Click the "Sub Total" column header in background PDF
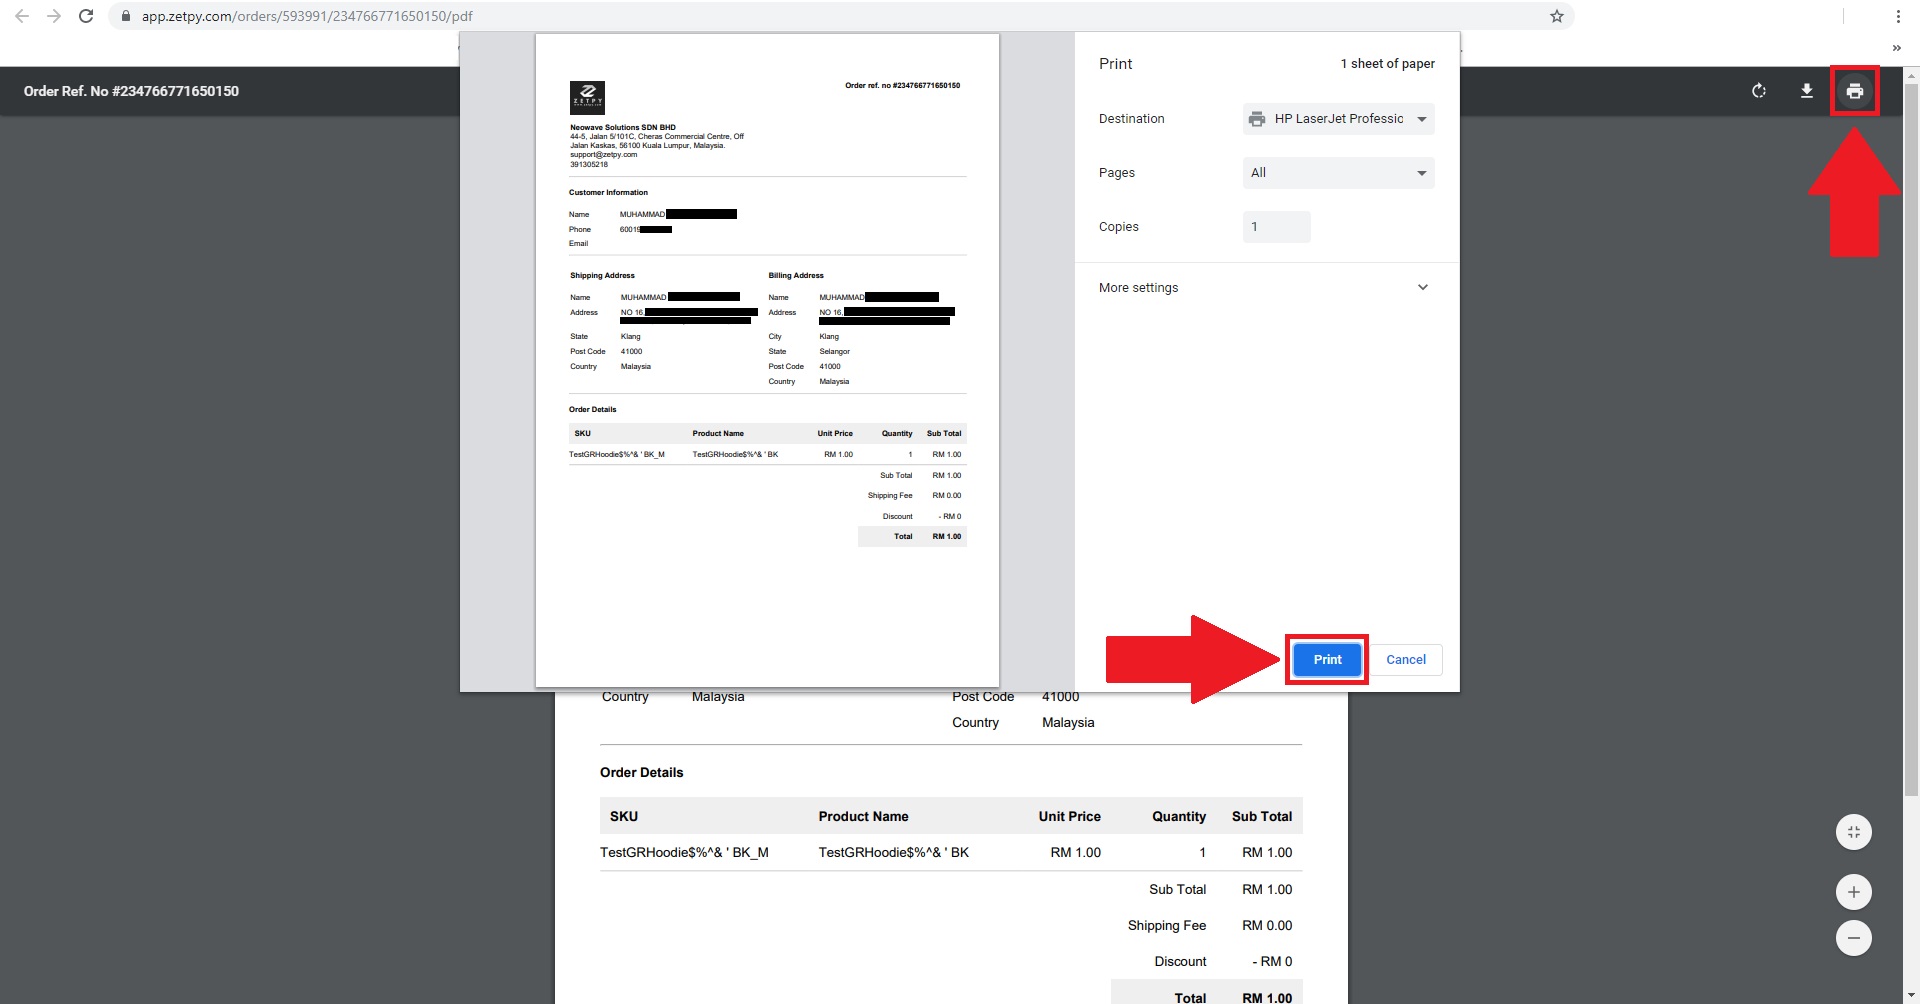This screenshot has height=1004, width=1920. 1262,817
